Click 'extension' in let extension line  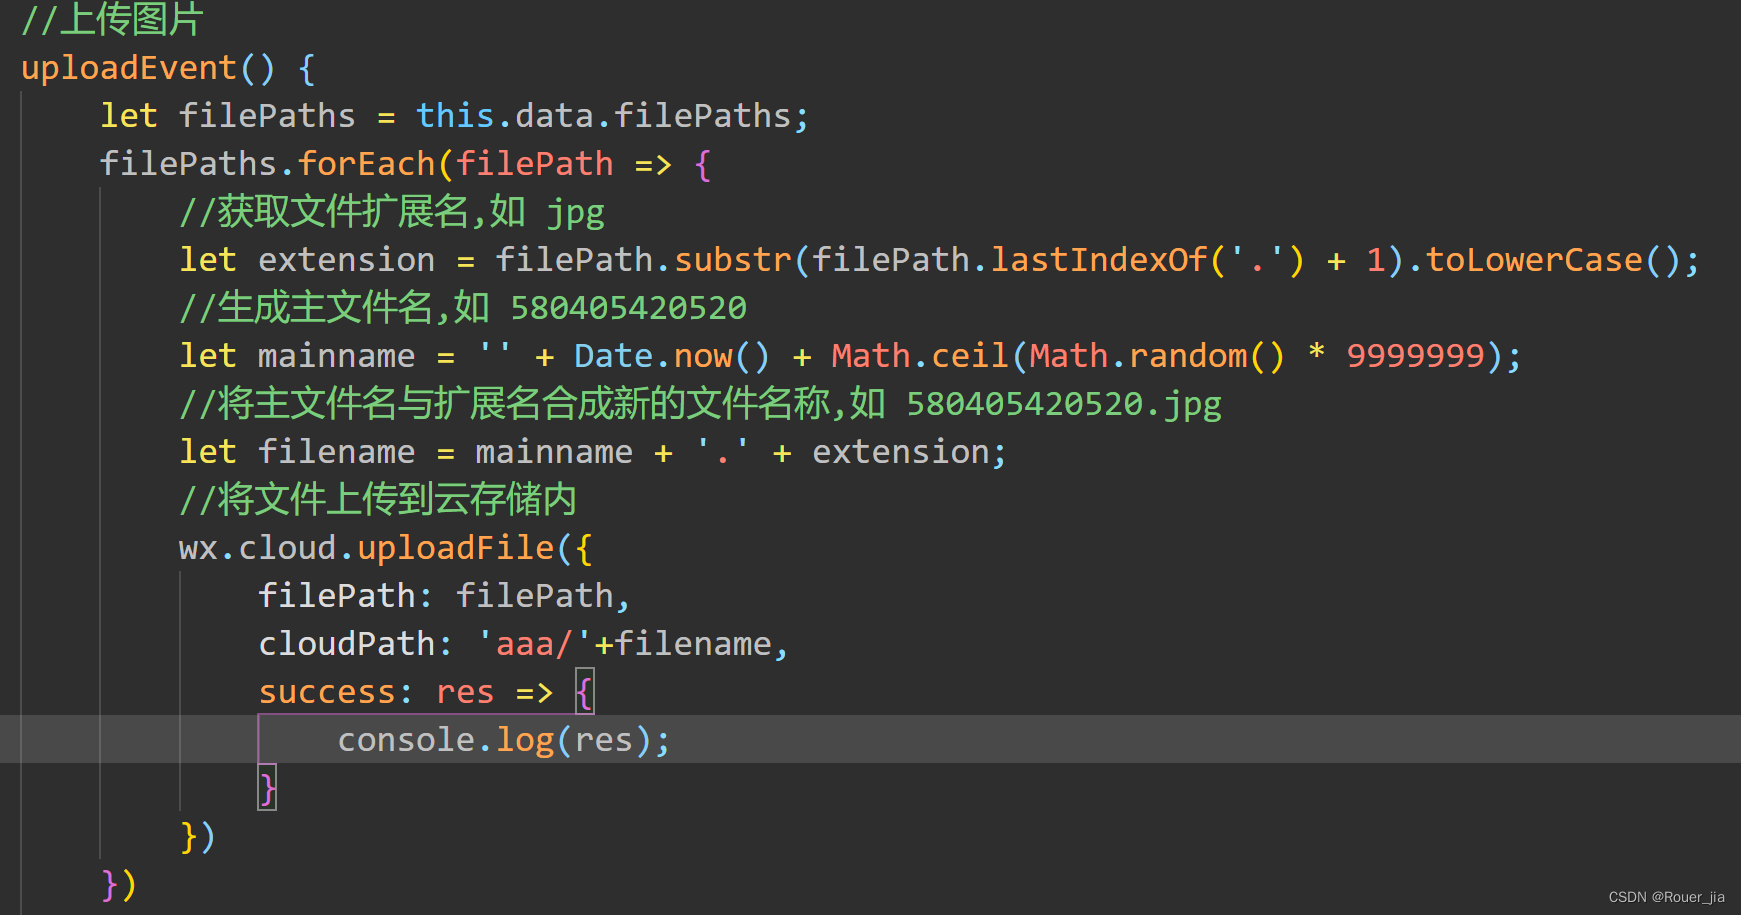pos(346,260)
